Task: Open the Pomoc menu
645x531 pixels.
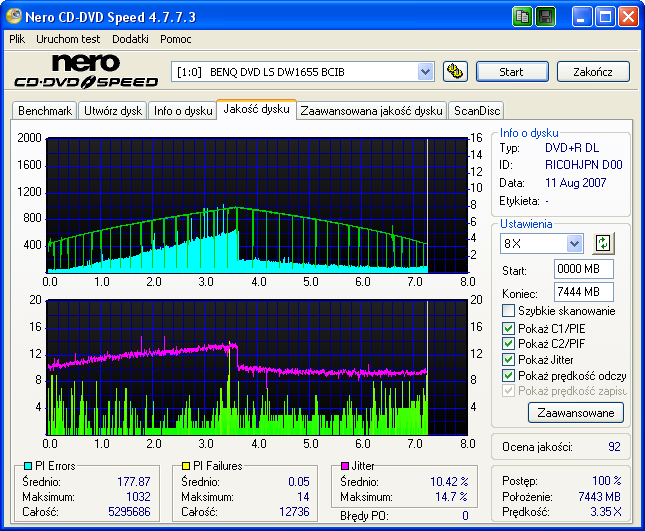Action: click(176, 39)
